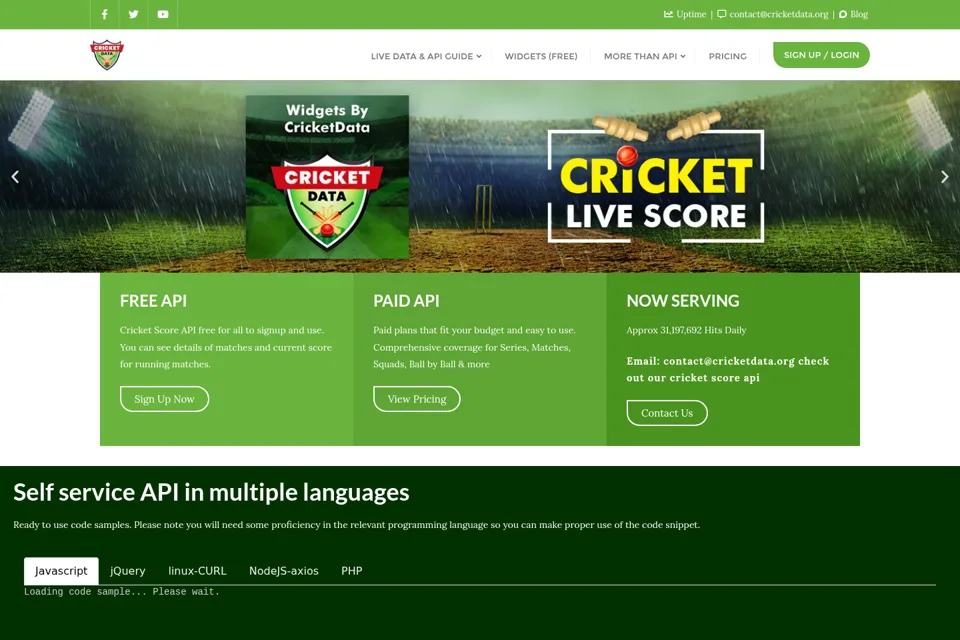Viewport: 960px width, 640px height.
Task: Click contact@cricketdata.org email in top bar
Action: pos(778,14)
